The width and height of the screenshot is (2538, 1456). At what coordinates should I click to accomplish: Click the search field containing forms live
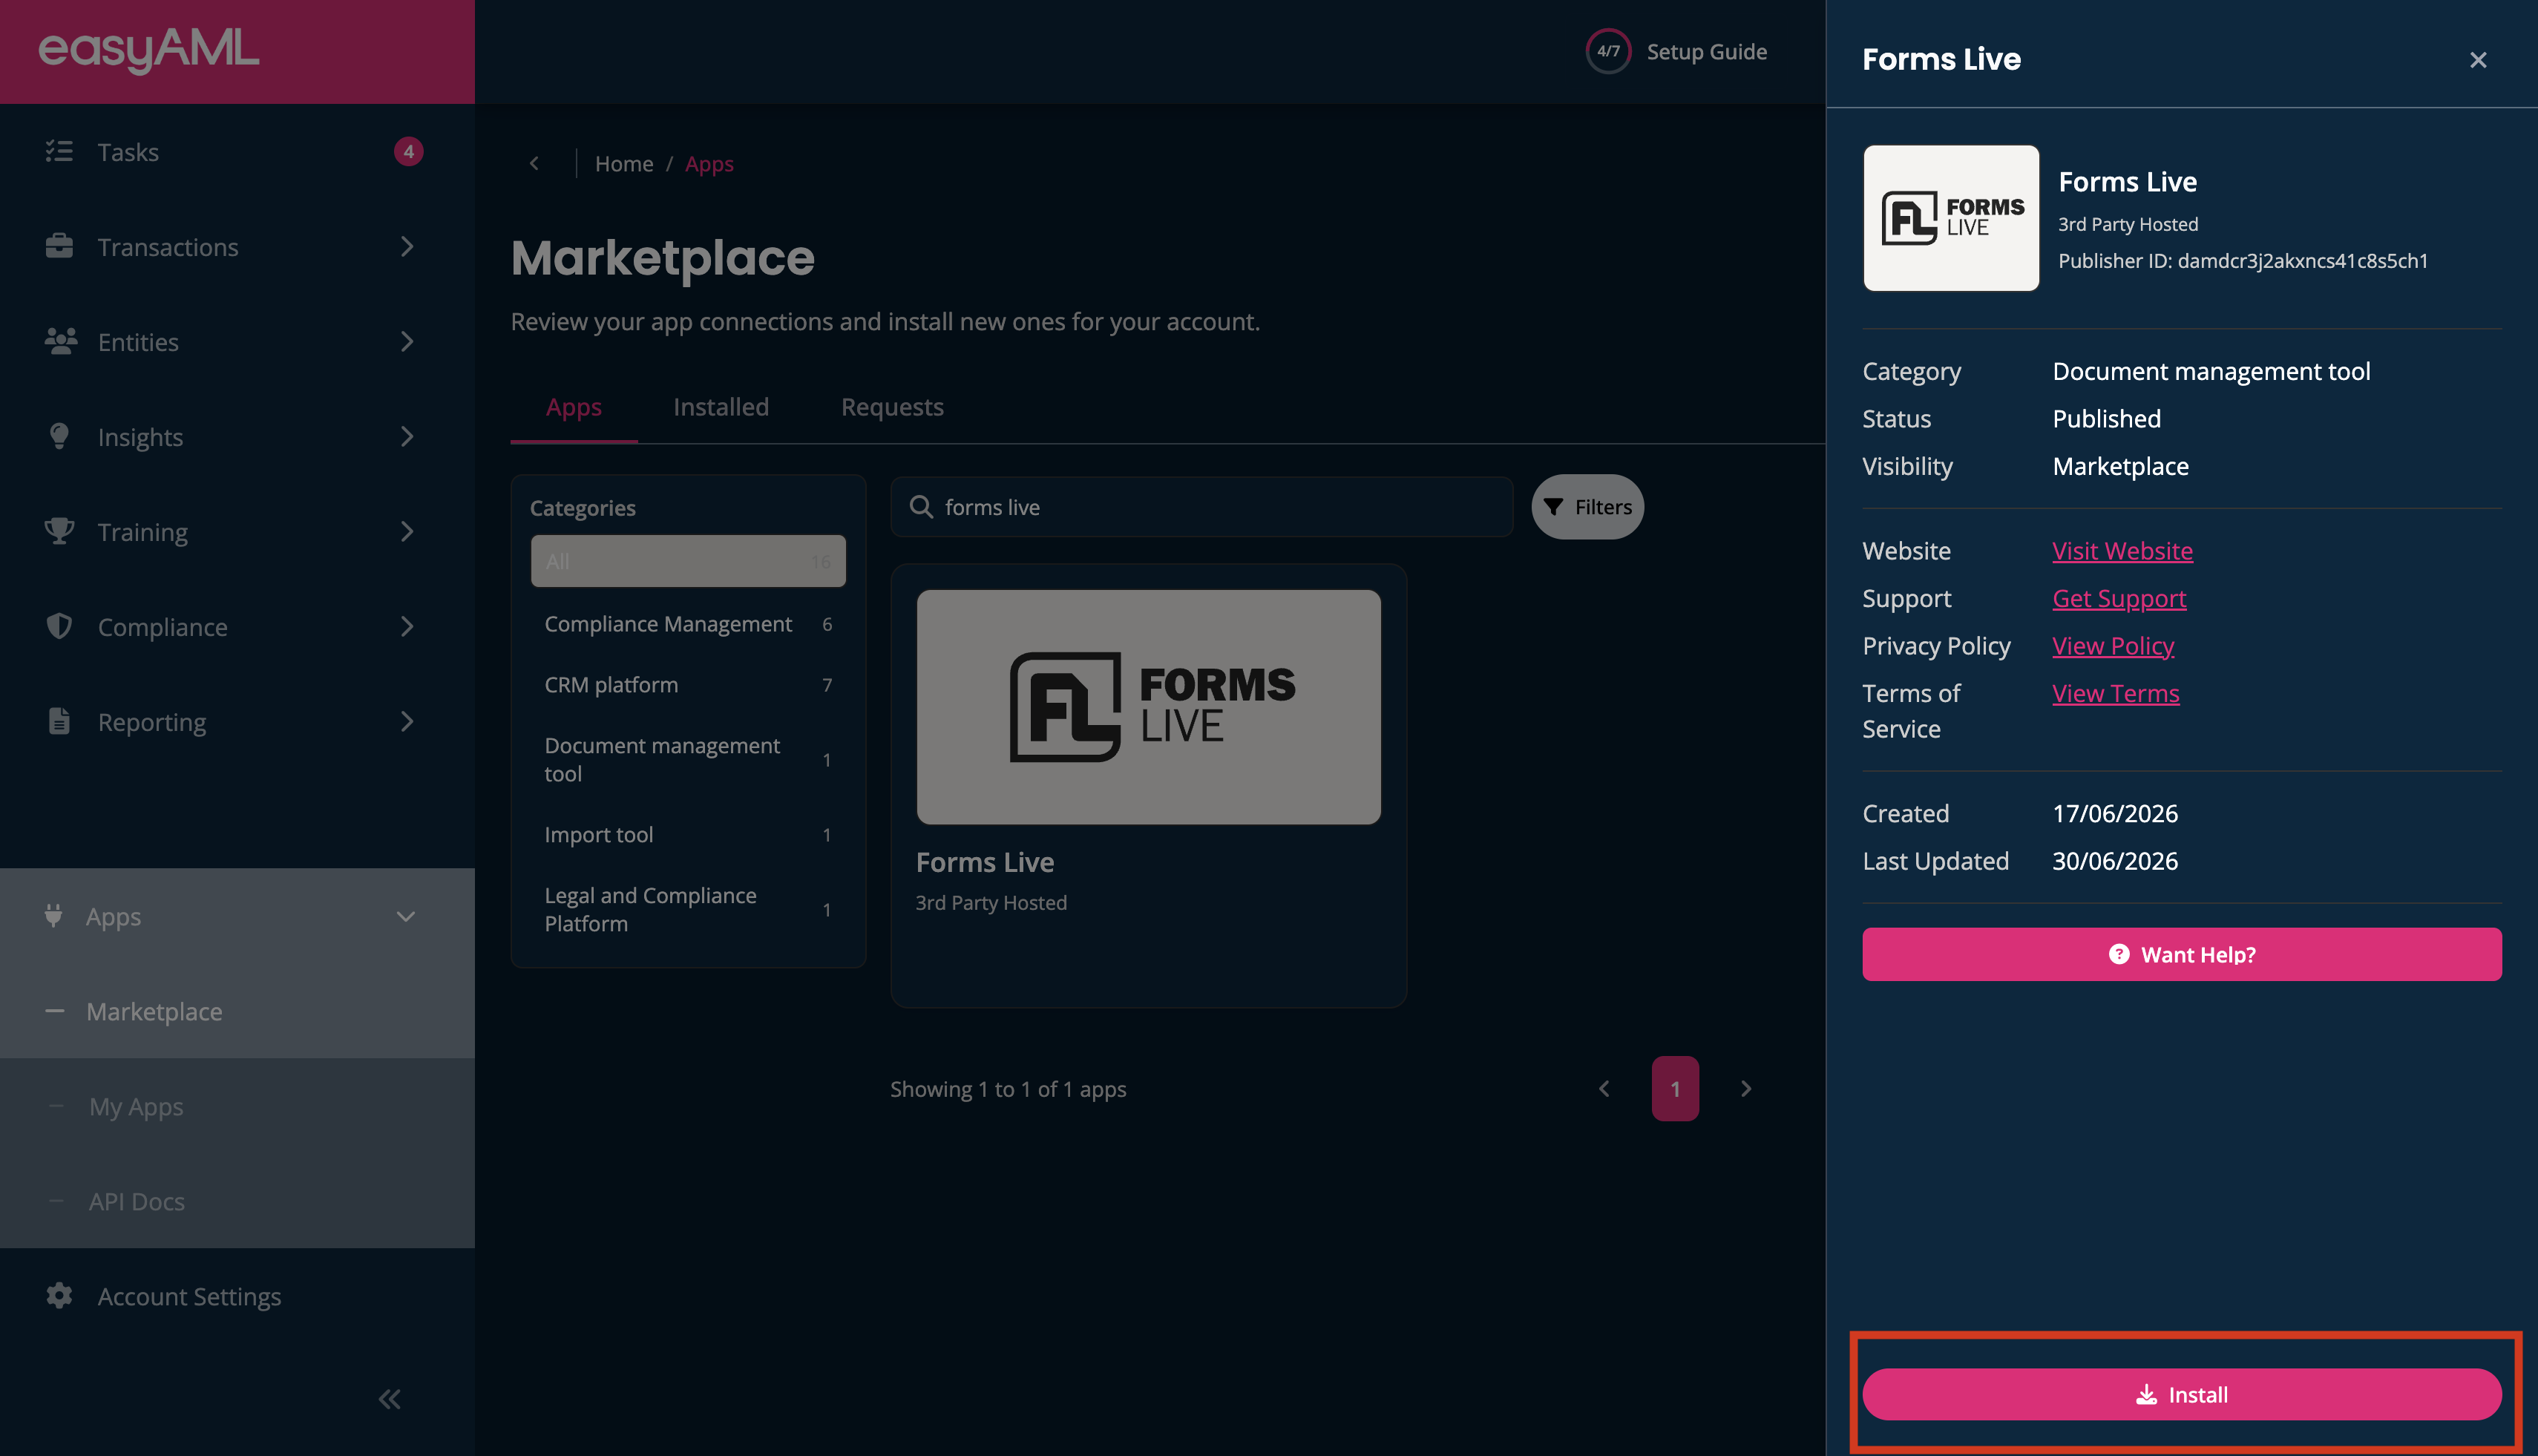coord(1201,507)
